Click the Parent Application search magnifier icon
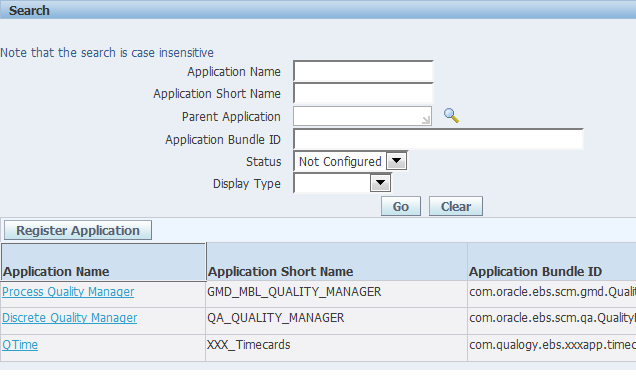Viewport: 636px width, 385px height. 451,116
